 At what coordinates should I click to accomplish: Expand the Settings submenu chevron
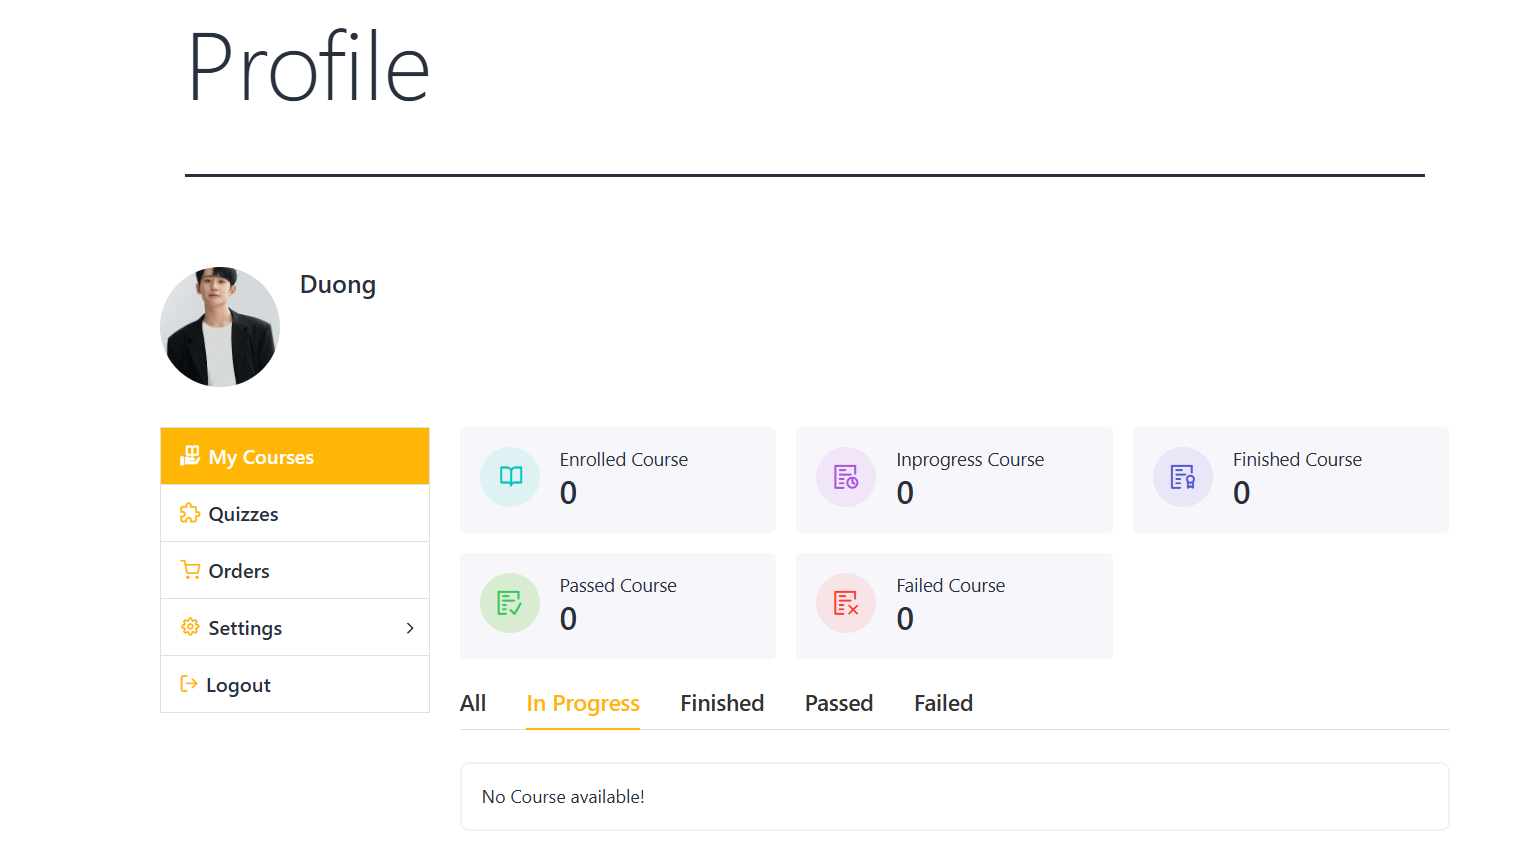(x=410, y=628)
